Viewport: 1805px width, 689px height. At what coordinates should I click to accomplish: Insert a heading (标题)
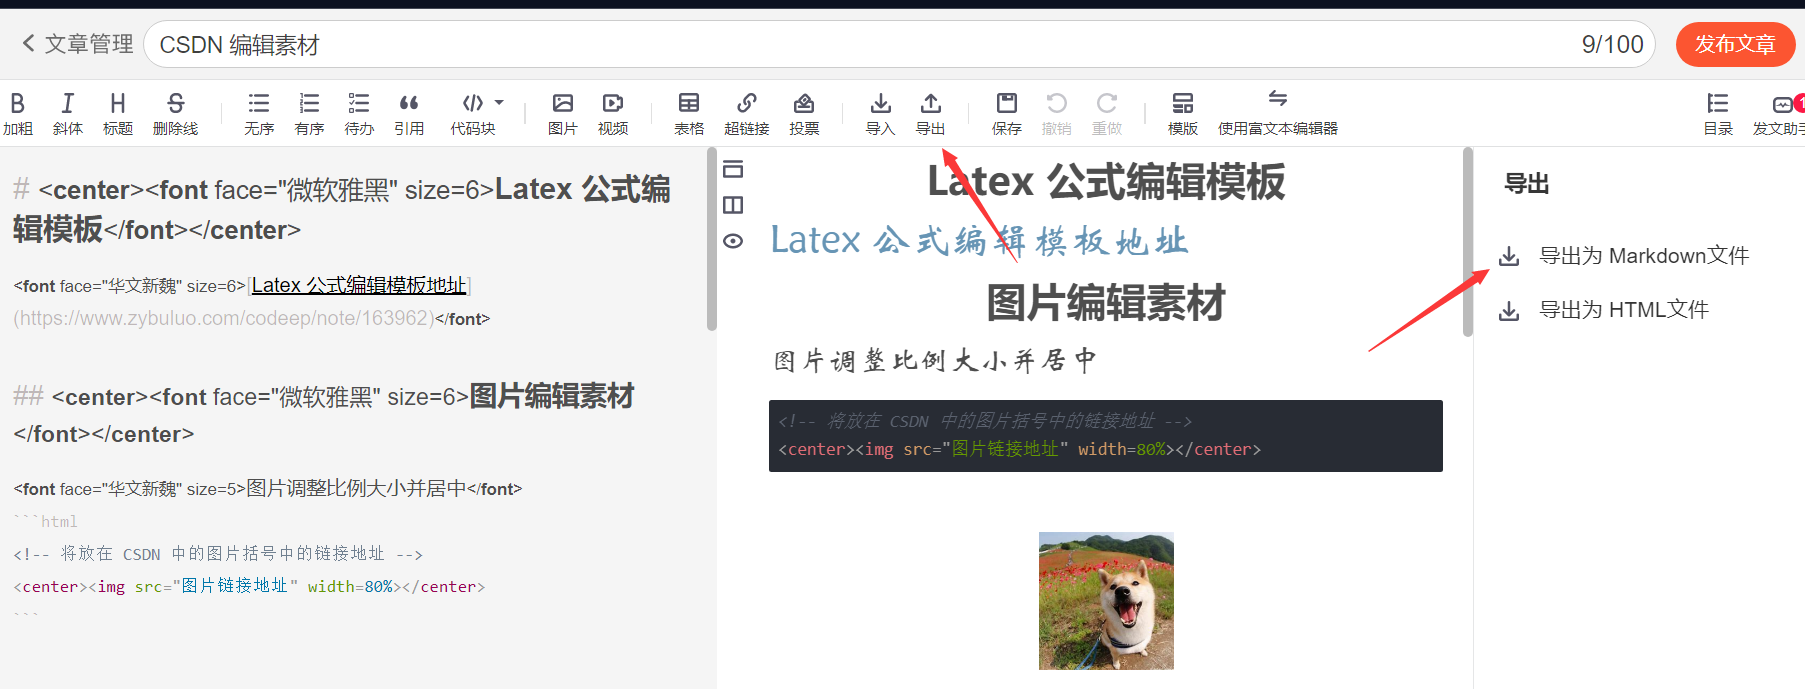click(x=118, y=113)
